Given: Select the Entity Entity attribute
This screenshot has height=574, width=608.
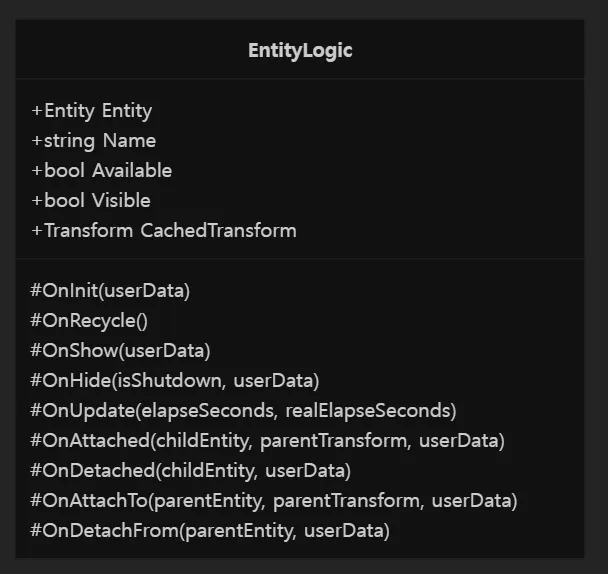Looking at the screenshot, I should [92, 111].
